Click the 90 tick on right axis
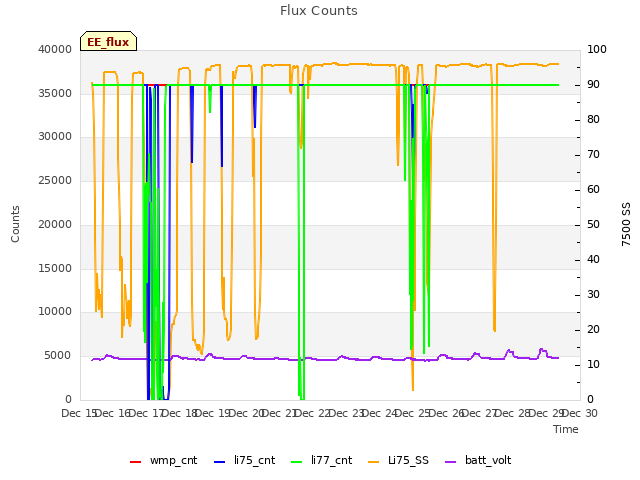This screenshot has width=640, height=480. 593,84
